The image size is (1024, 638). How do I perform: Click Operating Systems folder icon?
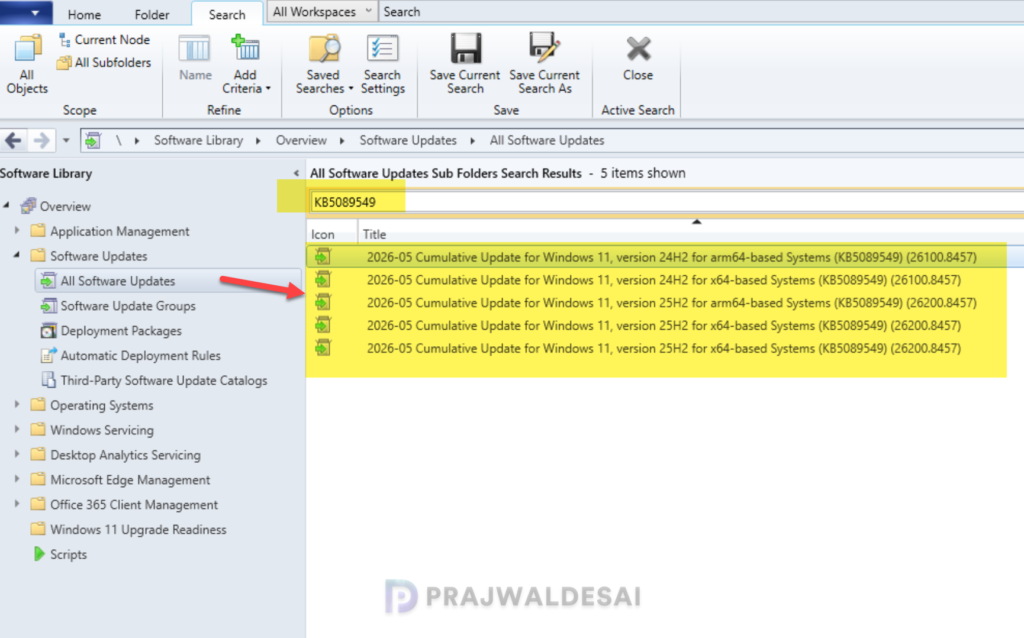39,405
